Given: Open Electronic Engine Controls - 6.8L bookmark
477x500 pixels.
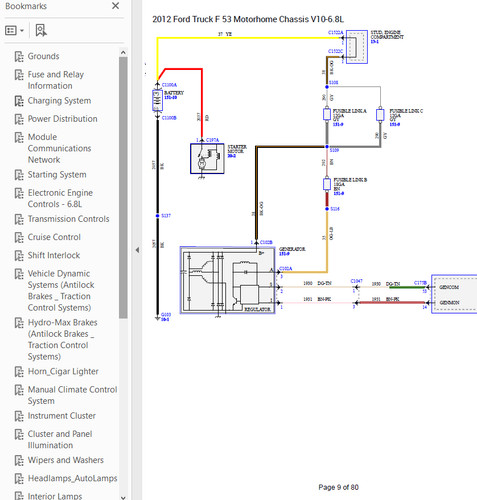Looking at the screenshot, I should (x=60, y=198).
